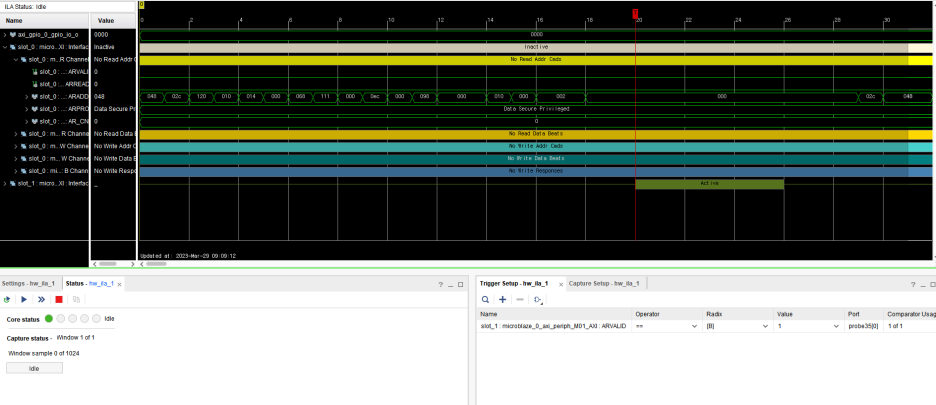Screen dimensions: 936x405
Task: Click the 'No Read Data Beats' yellow bar
Action: [535, 134]
